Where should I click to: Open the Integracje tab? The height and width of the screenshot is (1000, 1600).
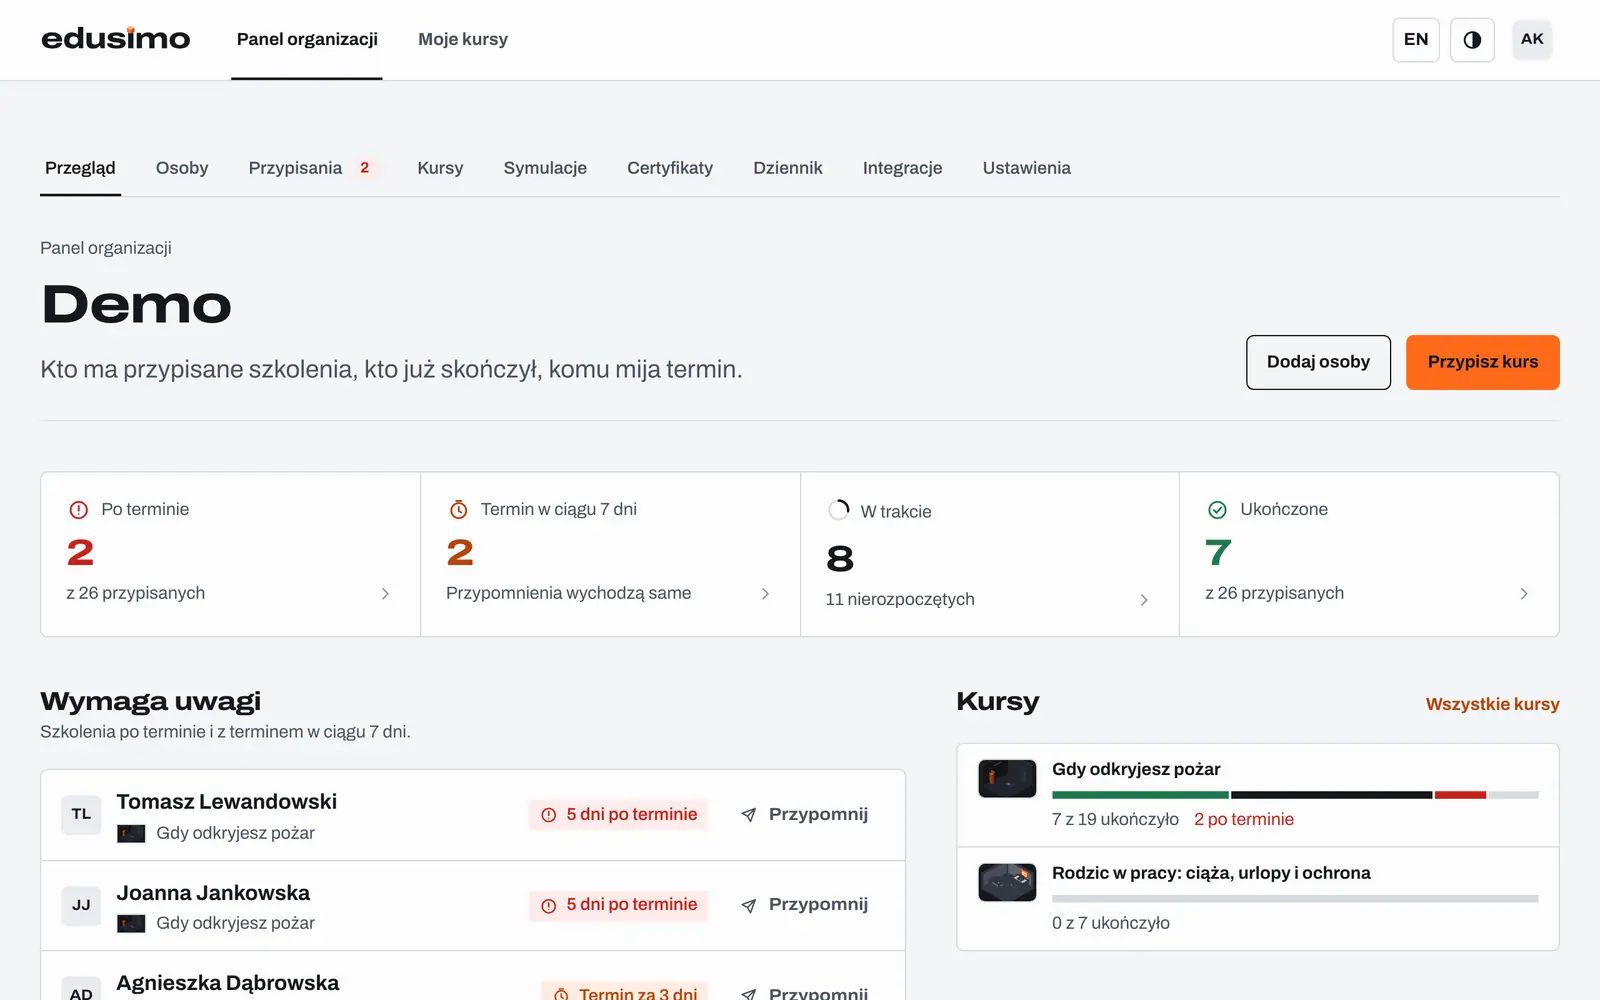click(902, 168)
